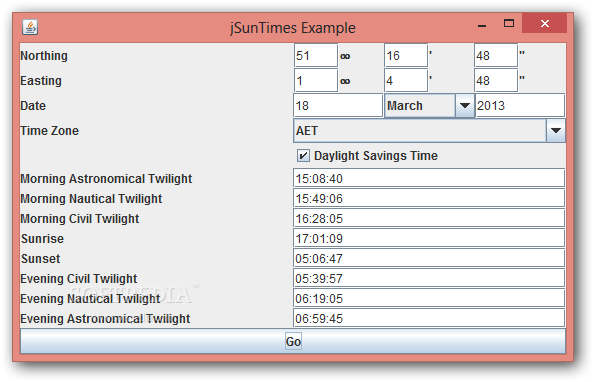Expand the AET Time Zone dropdown
This screenshot has width=594, height=382.
tap(556, 131)
